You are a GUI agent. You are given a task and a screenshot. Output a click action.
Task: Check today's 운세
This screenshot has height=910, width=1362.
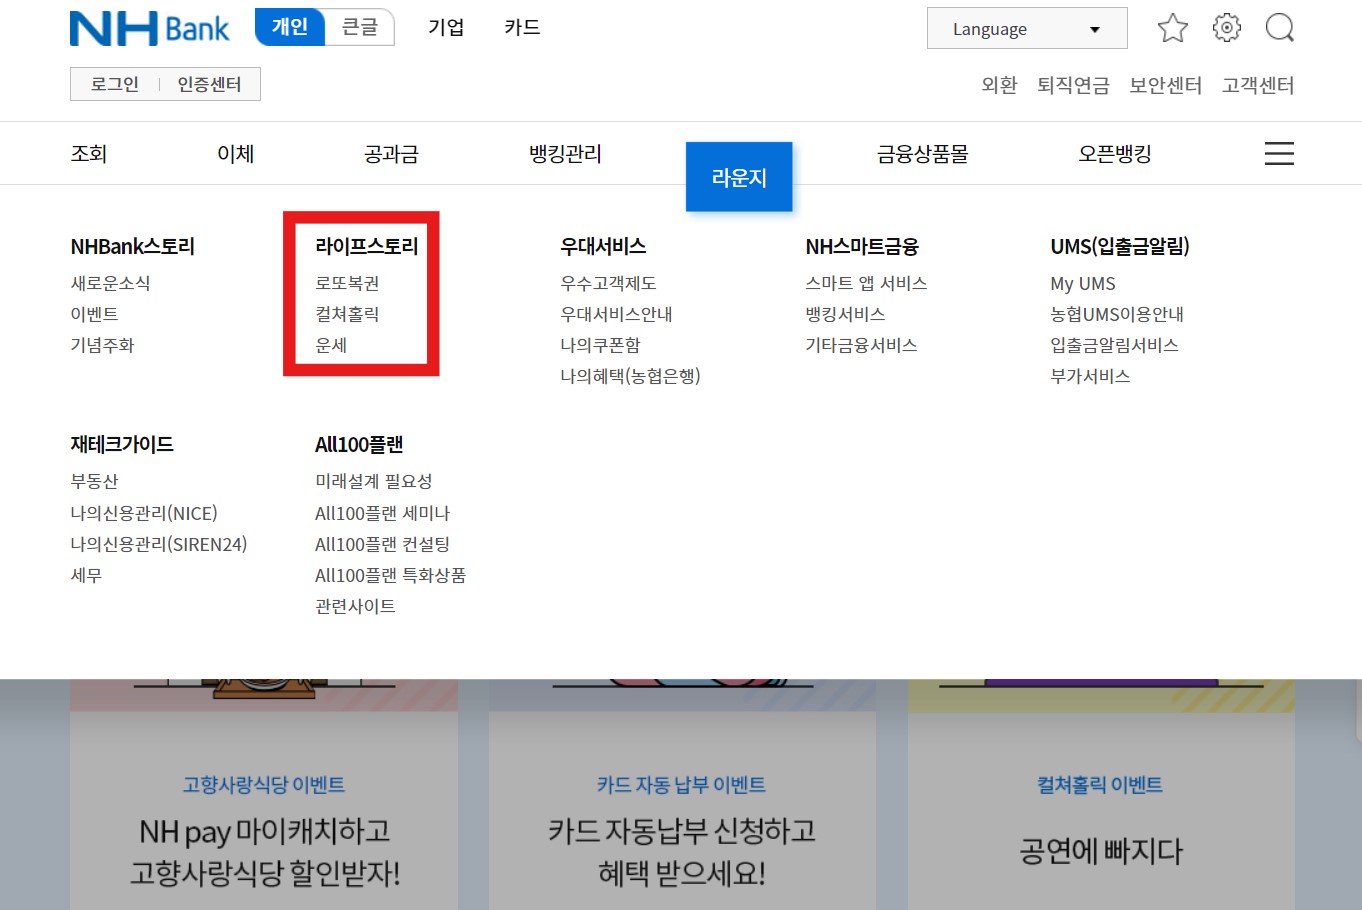[331, 344]
